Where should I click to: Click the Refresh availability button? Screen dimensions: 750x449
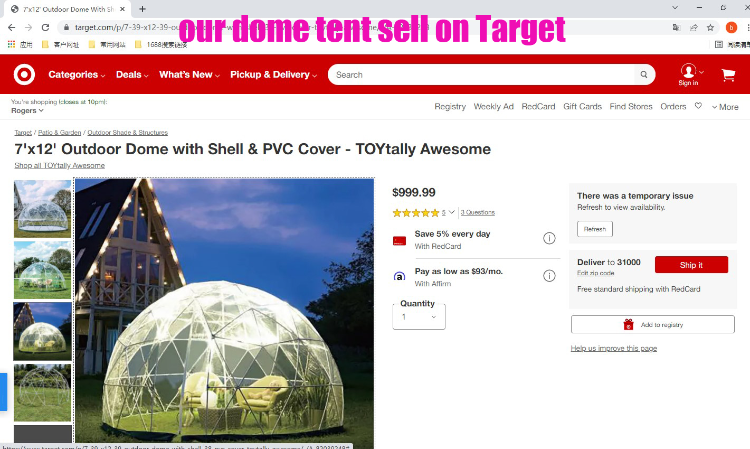coord(595,229)
